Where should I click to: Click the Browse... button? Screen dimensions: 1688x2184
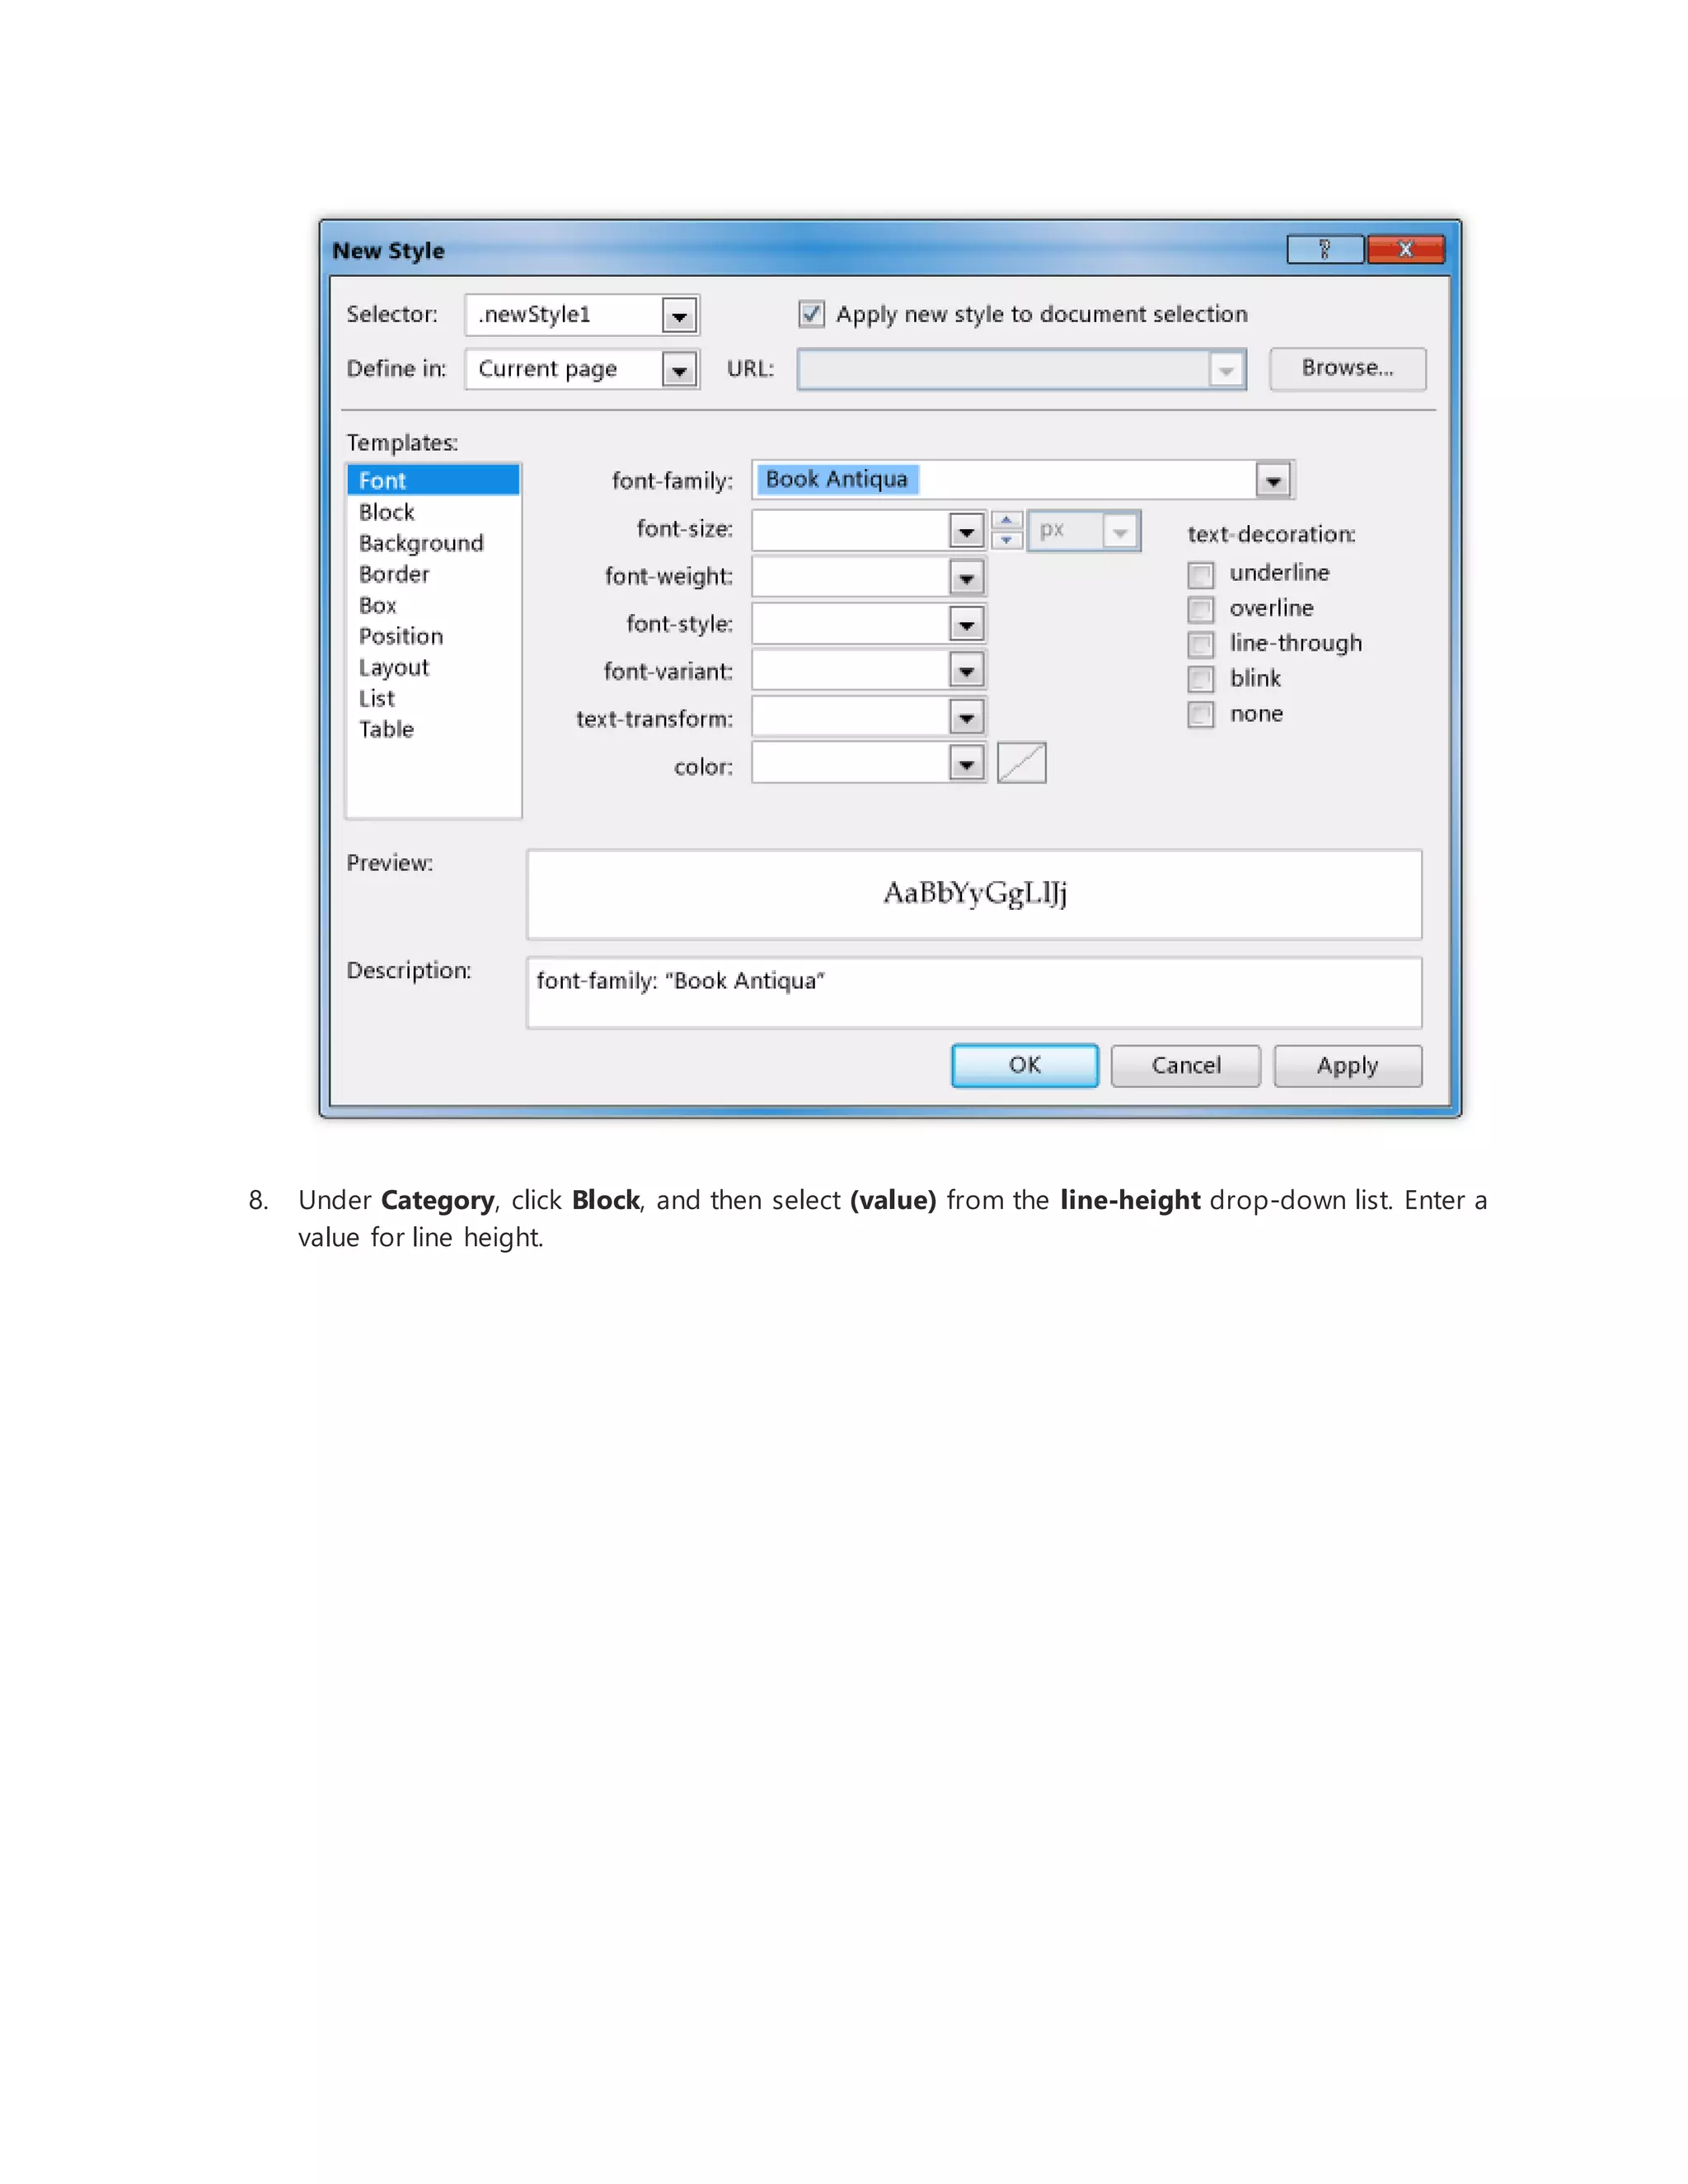1346,368
